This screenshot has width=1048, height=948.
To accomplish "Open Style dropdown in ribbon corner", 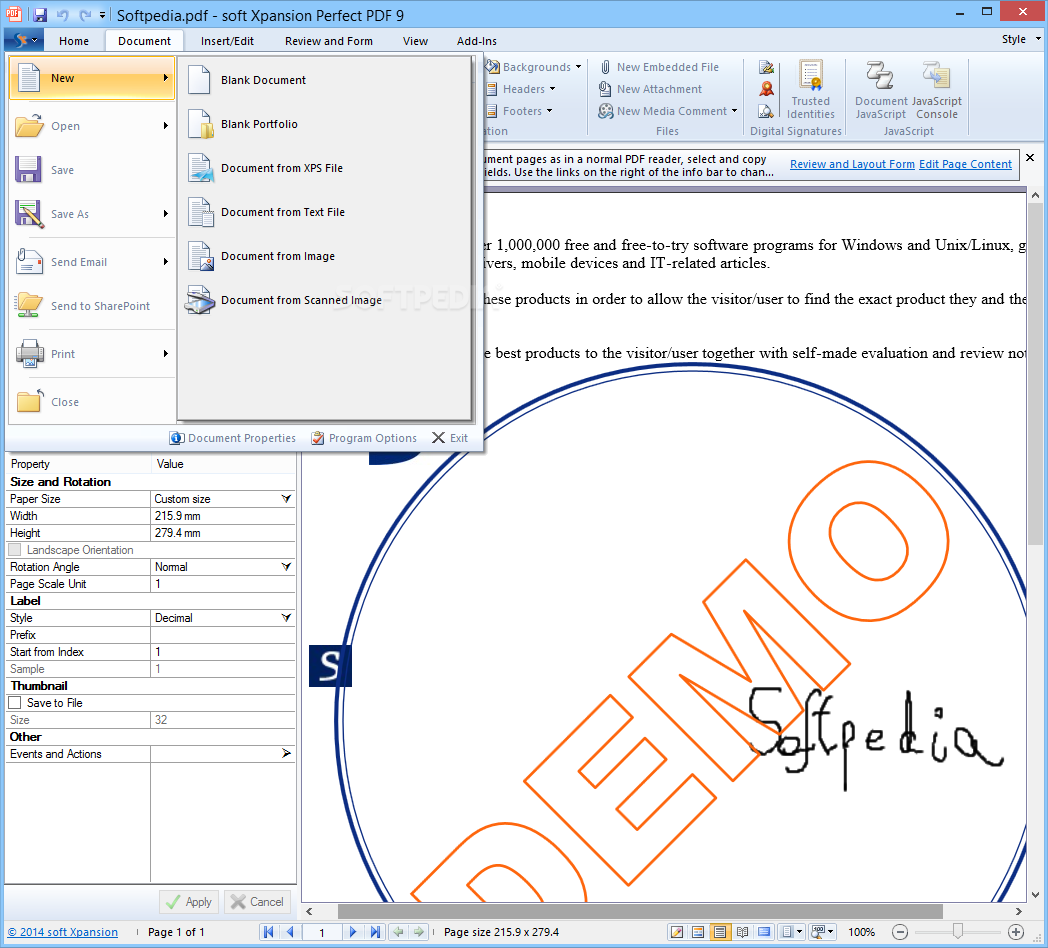I will (x=1021, y=39).
